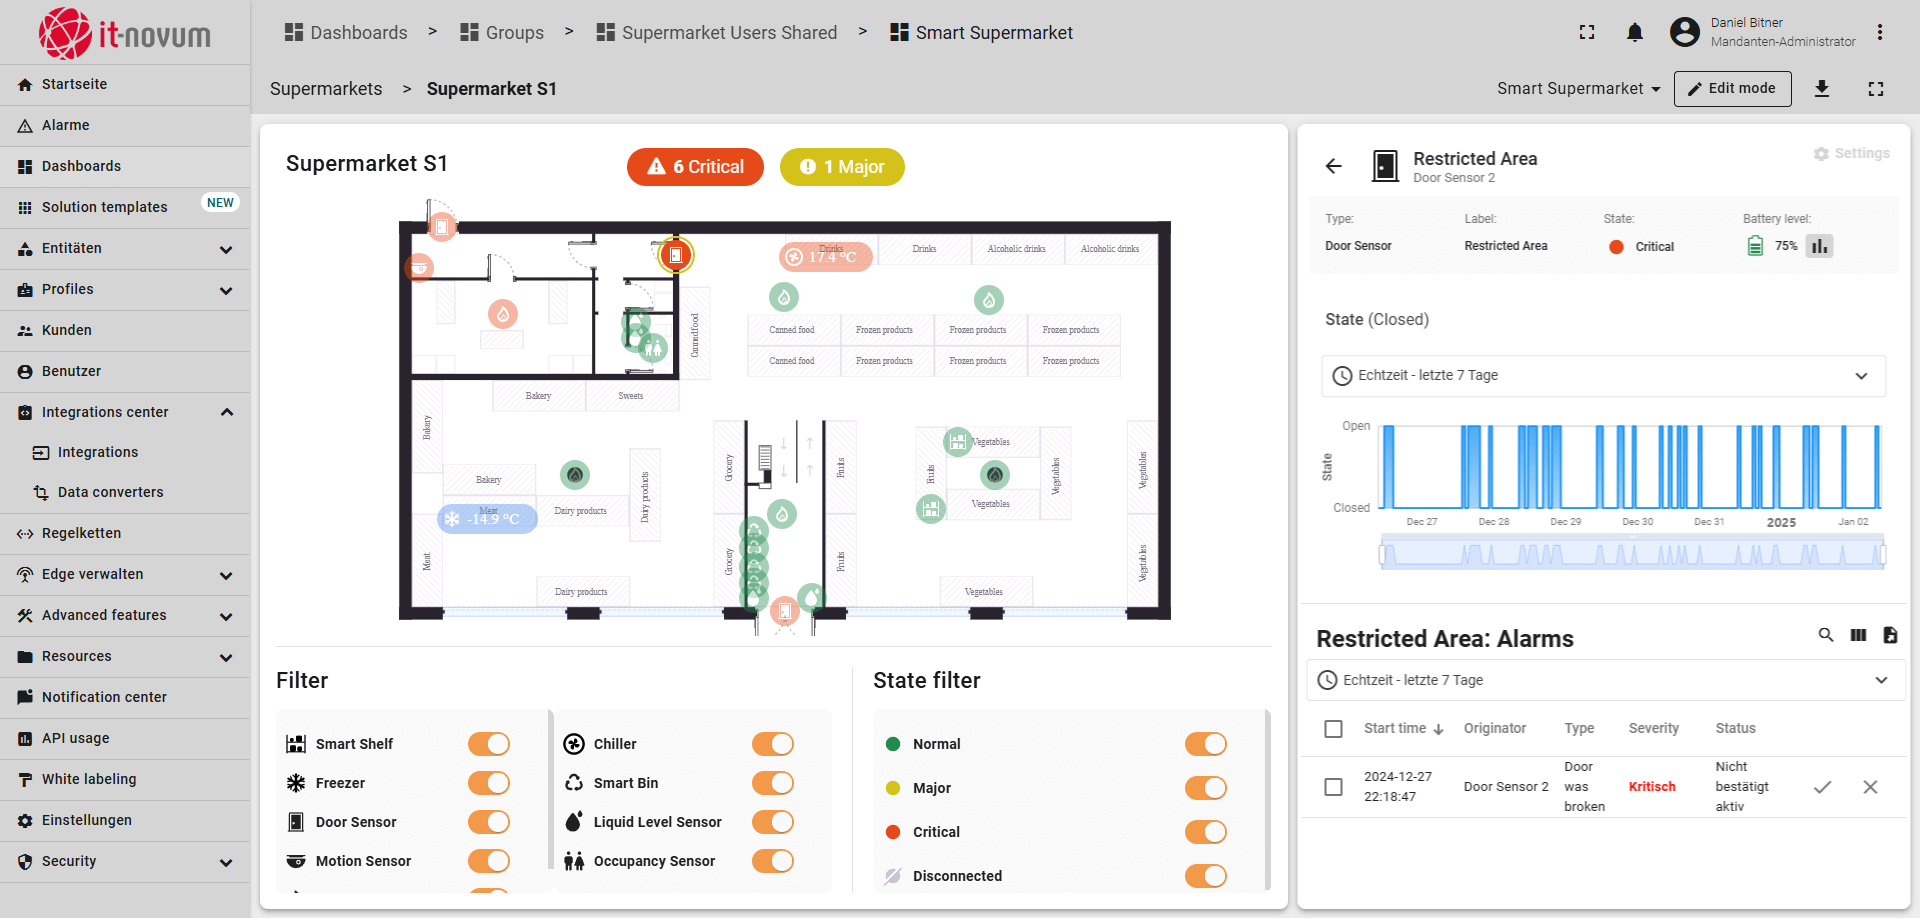
Task: Click the state chart timeline range navigator
Action: point(1632,553)
